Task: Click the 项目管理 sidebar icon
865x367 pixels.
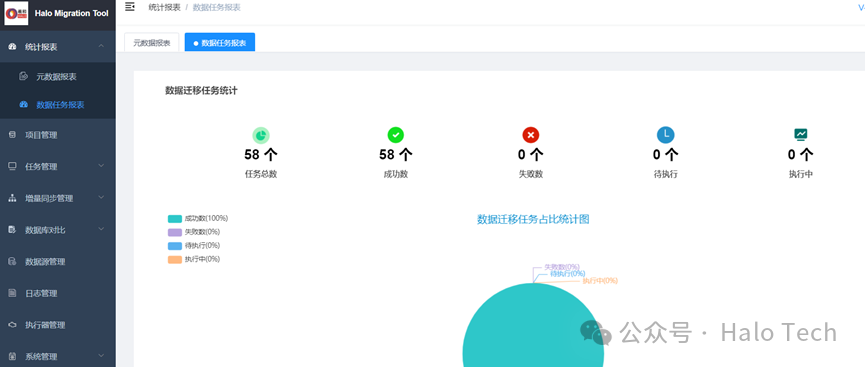Action: [13, 135]
